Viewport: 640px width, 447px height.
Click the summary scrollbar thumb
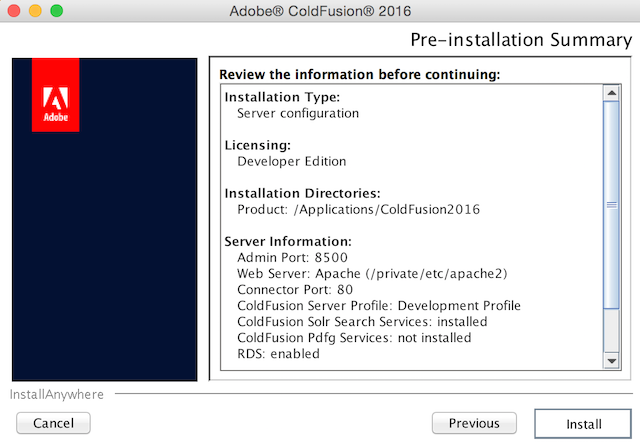tap(611, 205)
